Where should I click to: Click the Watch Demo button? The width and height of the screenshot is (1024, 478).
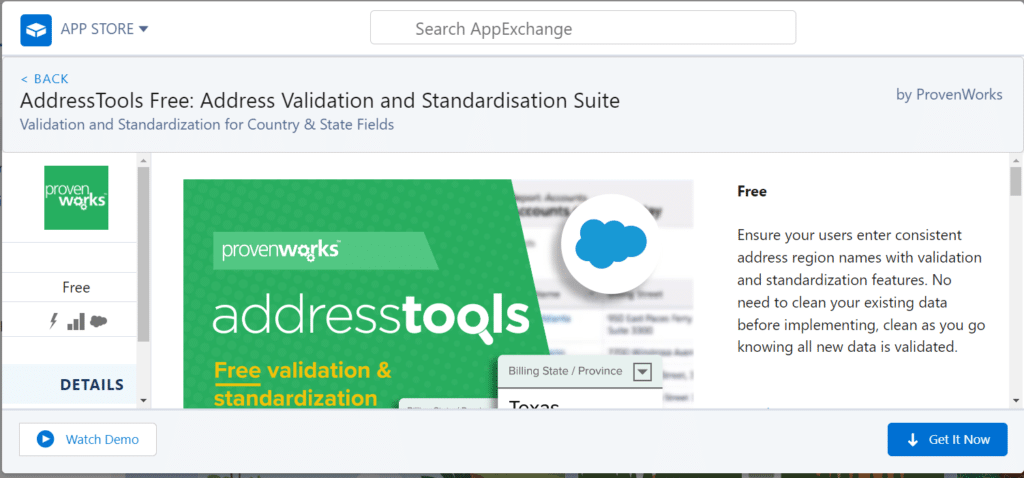(87, 439)
